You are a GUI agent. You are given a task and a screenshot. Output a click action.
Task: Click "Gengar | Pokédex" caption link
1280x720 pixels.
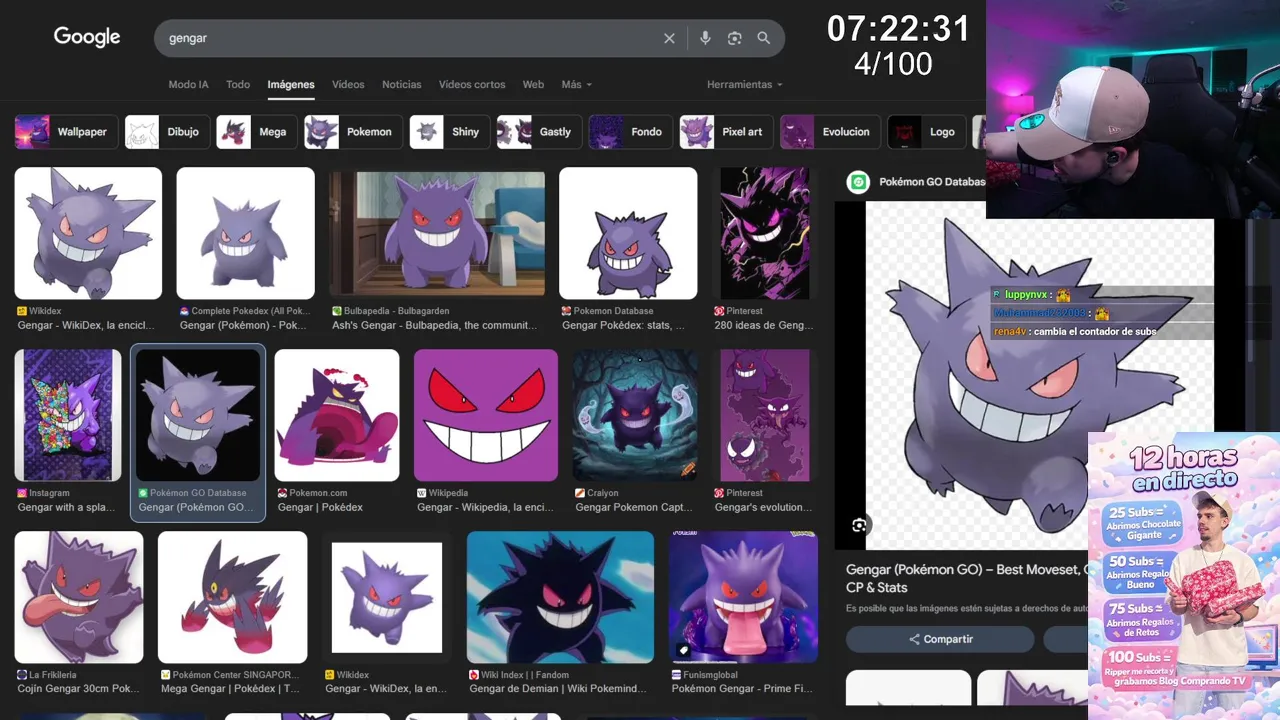tap(320, 507)
